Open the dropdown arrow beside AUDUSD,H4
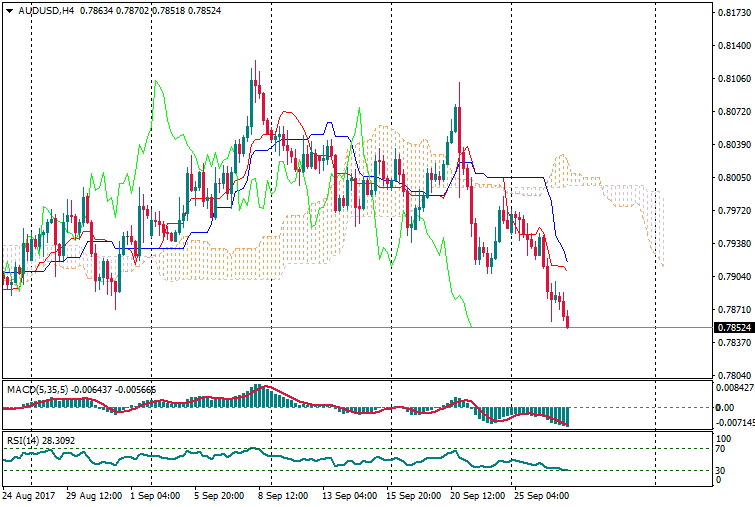The height and width of the screenshot is (507, 755). click(x=9, y=11)
